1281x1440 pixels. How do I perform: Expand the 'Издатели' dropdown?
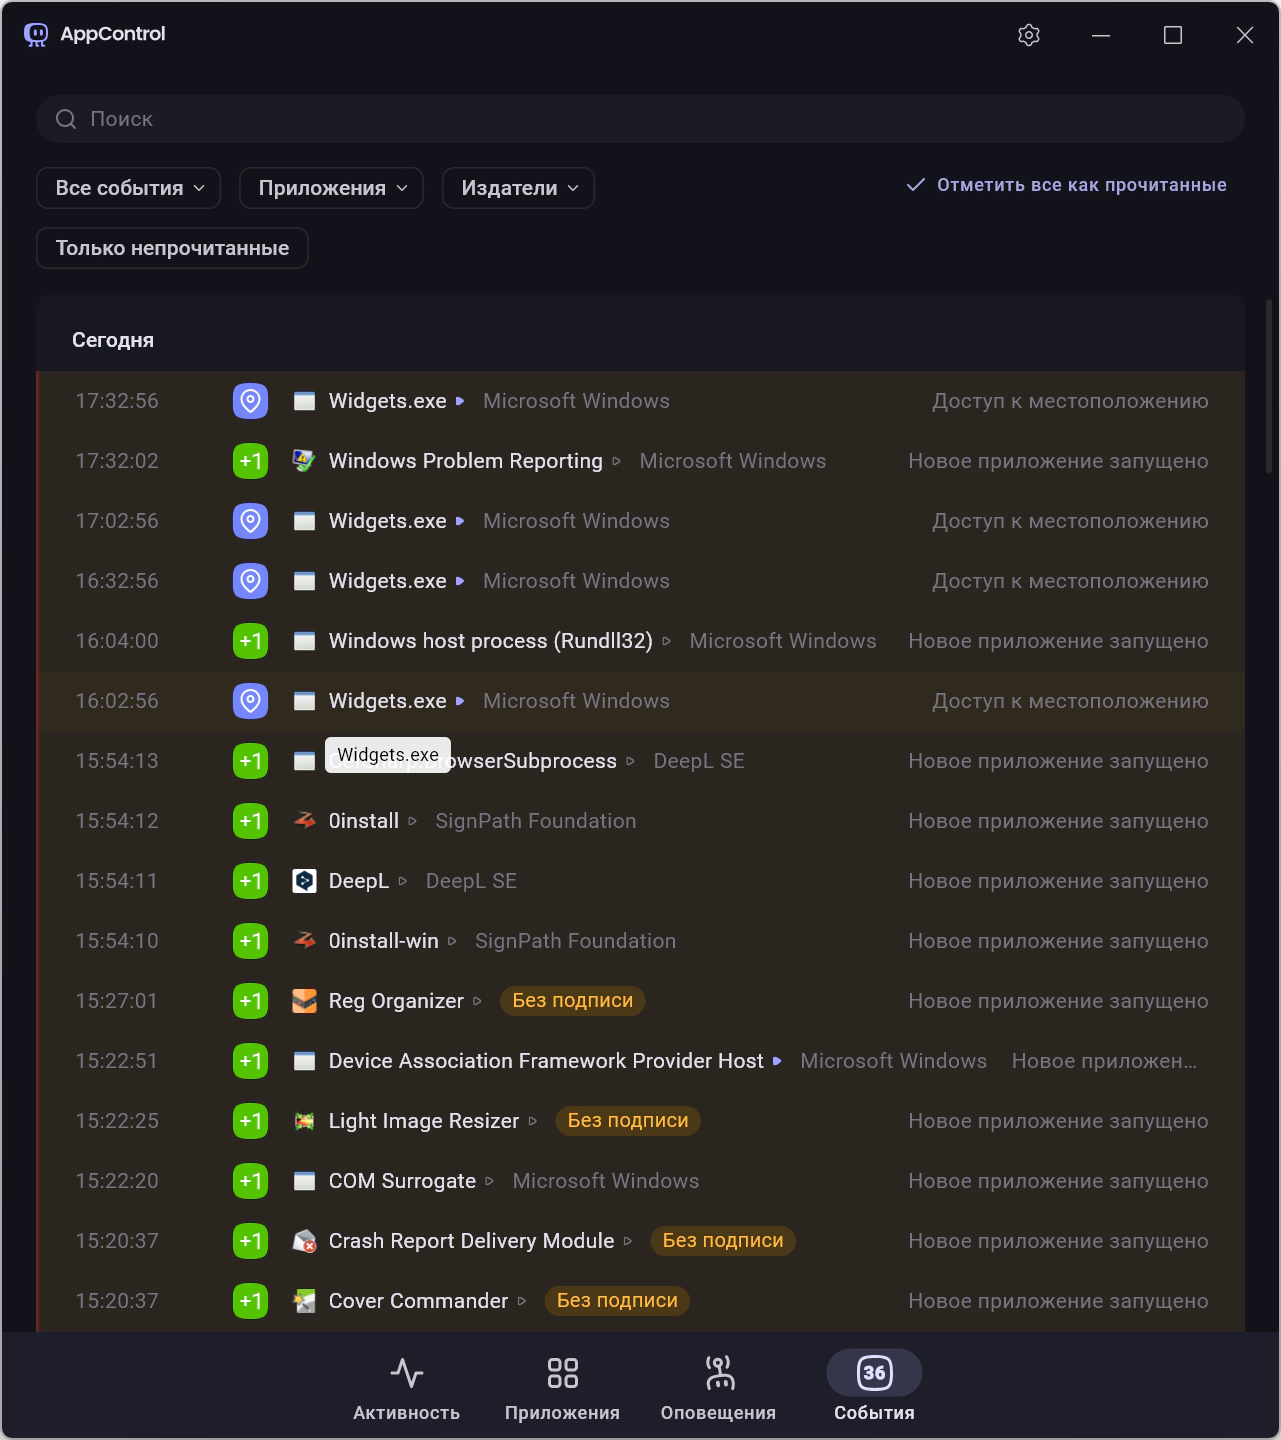[518, 188]
